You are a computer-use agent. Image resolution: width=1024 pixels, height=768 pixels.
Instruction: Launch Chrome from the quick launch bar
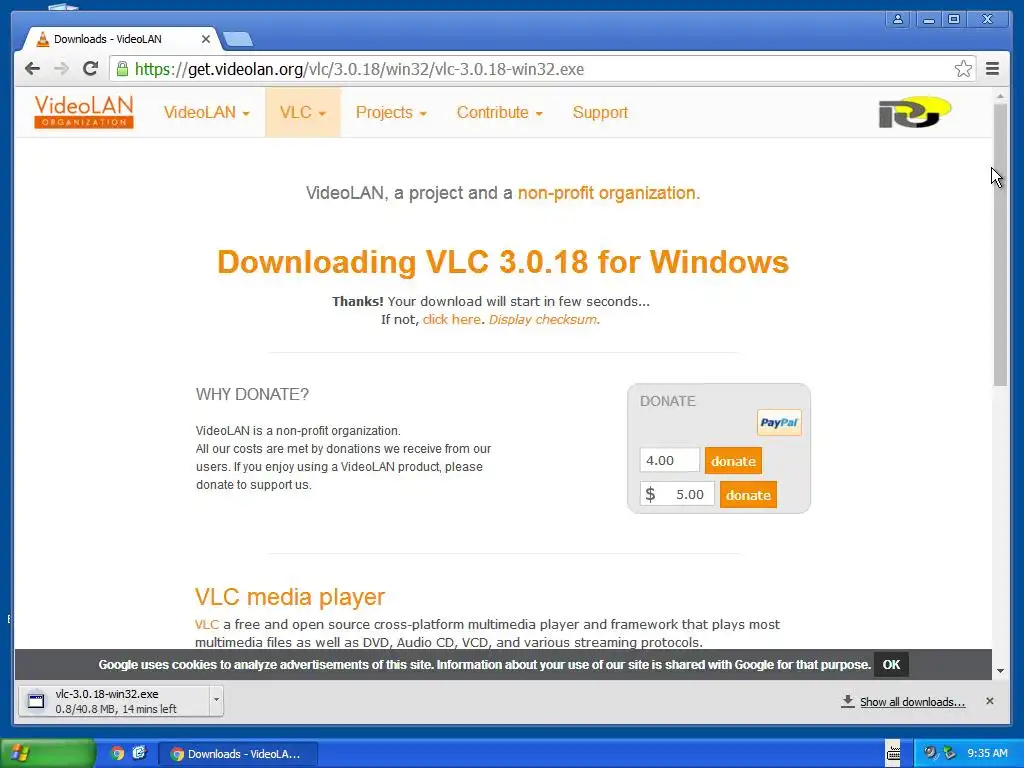tap(118, 754)
